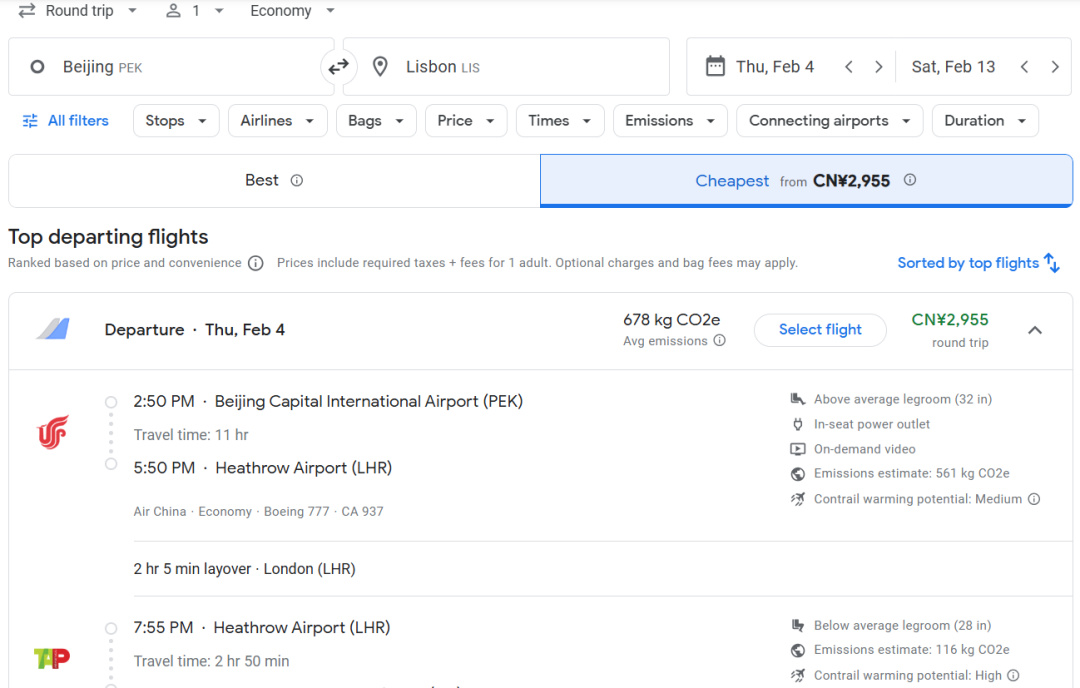This screenshot has height=688, width=1080.
Task: Open the passenger count dropdown
Action: tap(196, 11)
